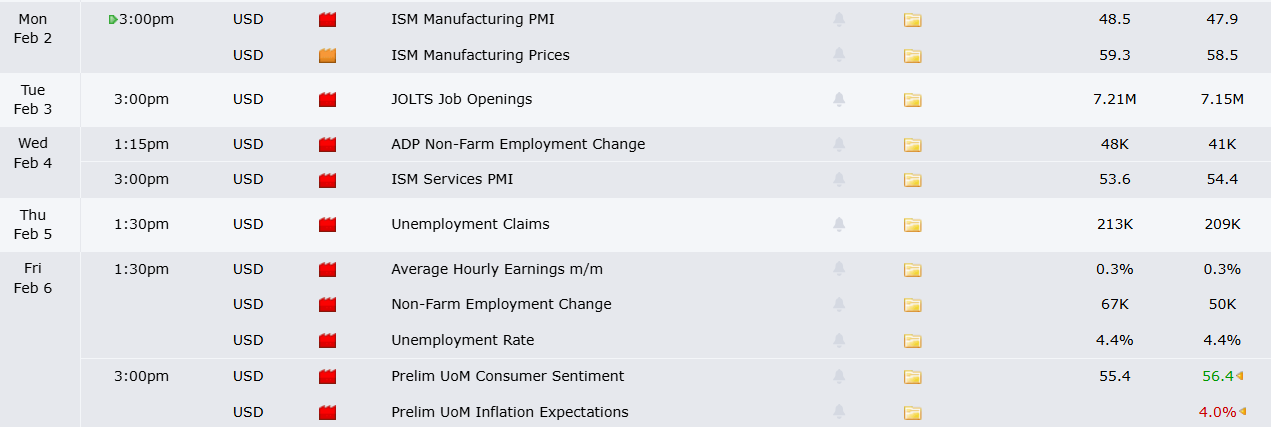
Task: Toggle alert bell for Prelim UoM Consumer Sentiment
Action: tap(839, 377)
